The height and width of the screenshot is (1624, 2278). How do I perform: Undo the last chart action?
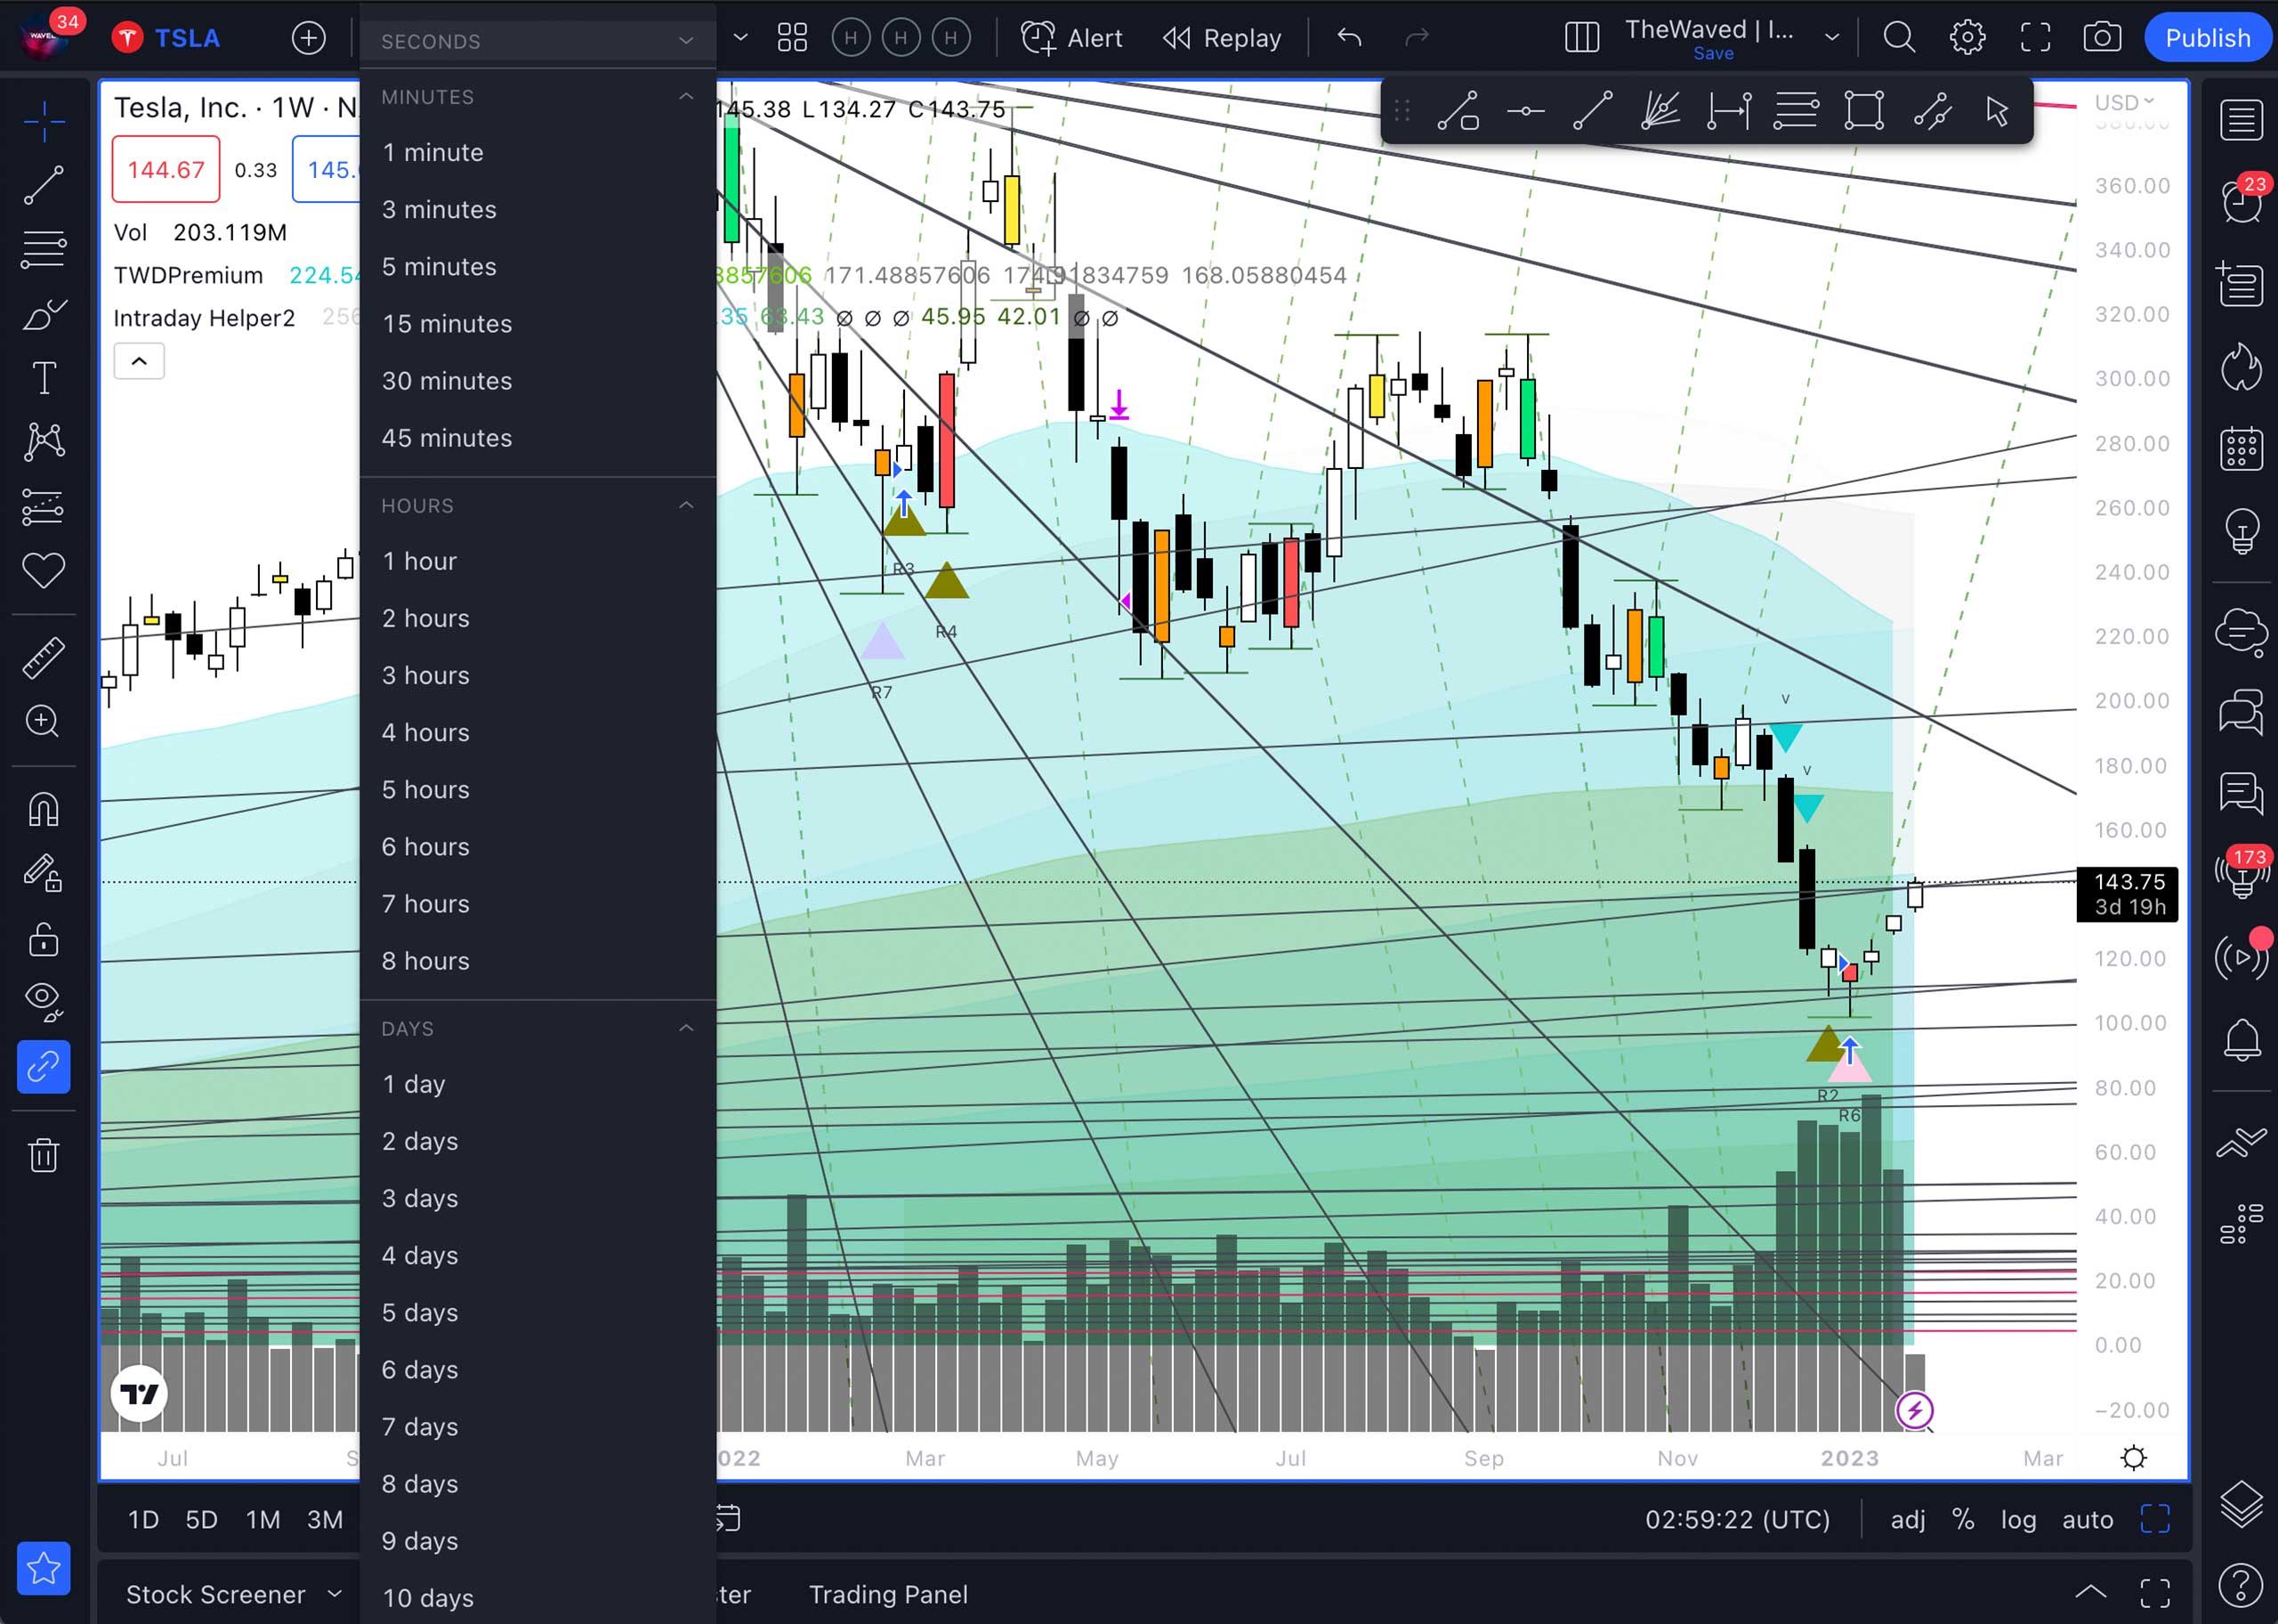1349,38
